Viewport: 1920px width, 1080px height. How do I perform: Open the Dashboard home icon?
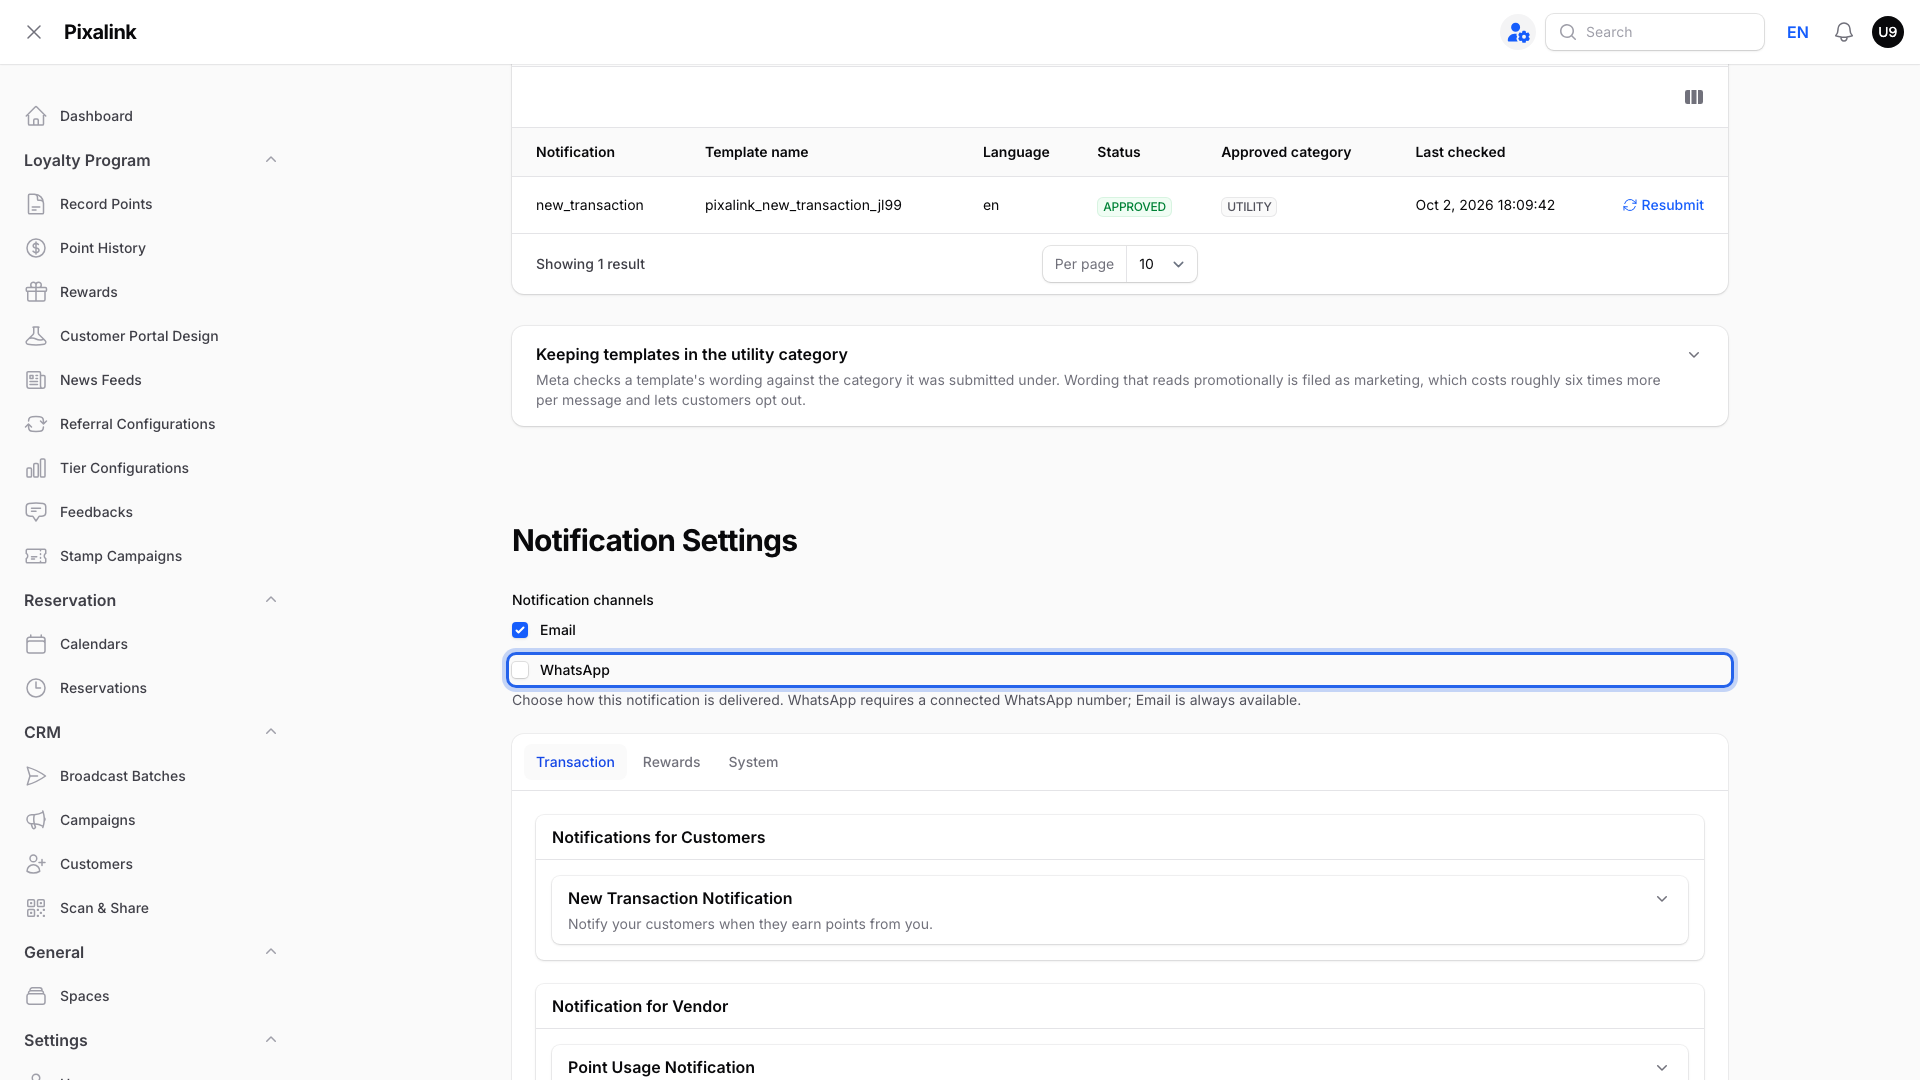(36, 116)
